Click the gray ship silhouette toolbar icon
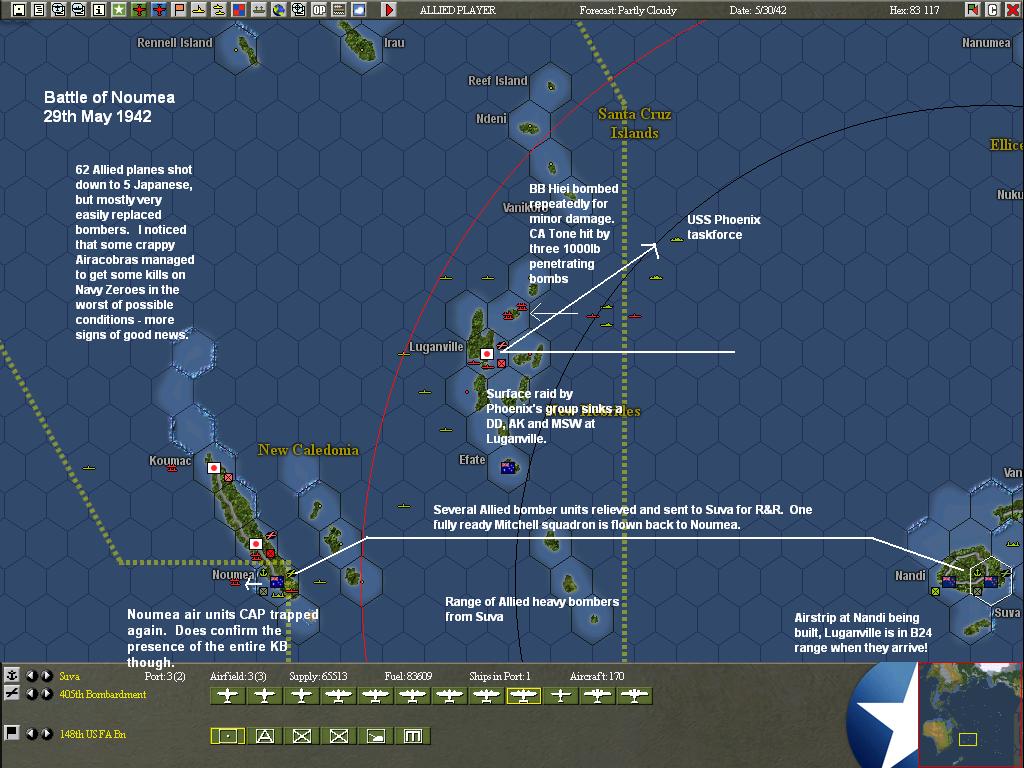The width and height of the screenshot is (1024, 768). 259,10
